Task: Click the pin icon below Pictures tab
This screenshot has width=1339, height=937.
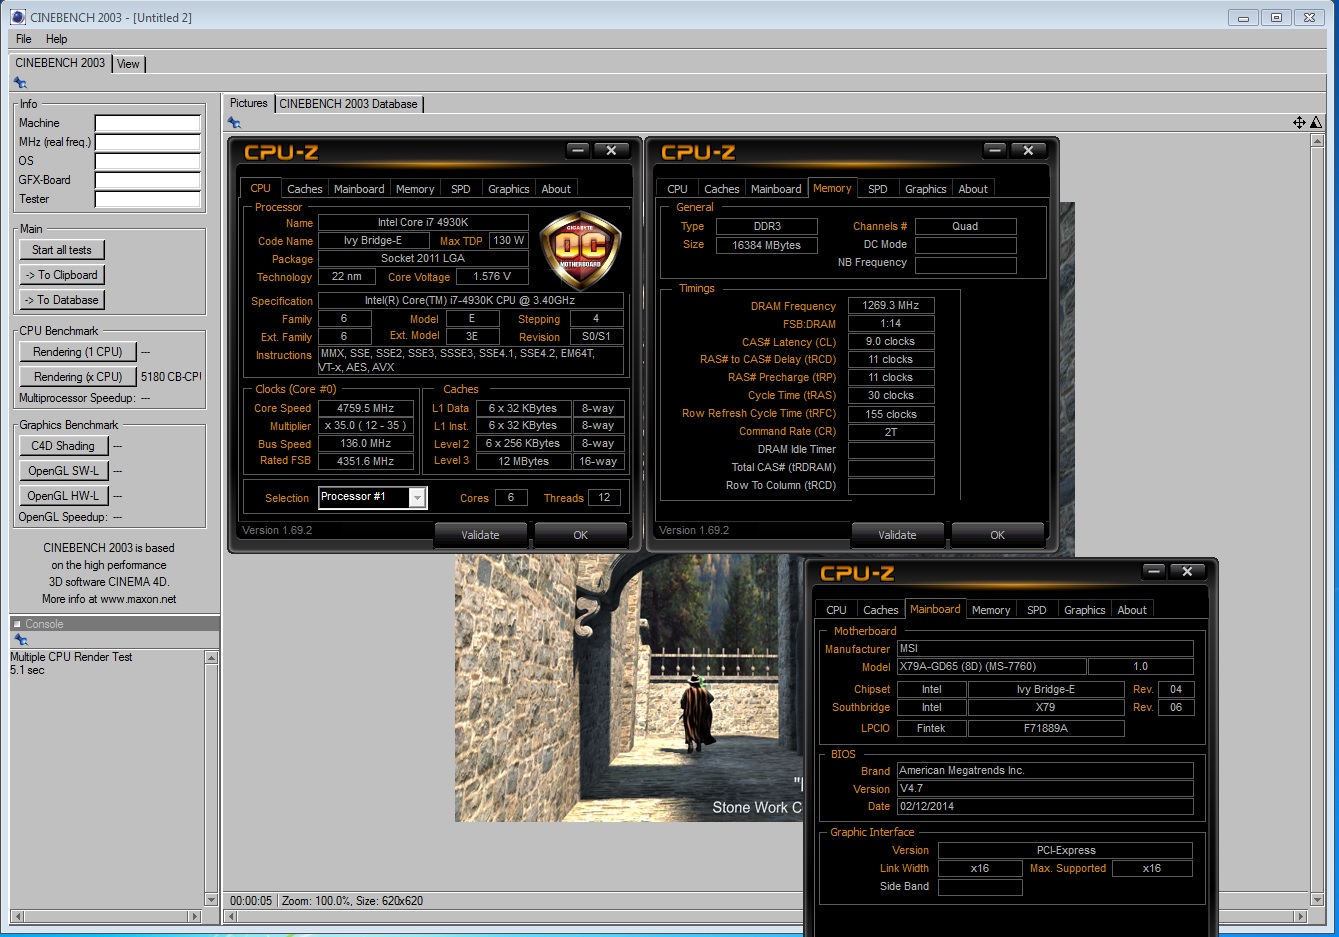Action: [x=234, y=123]
